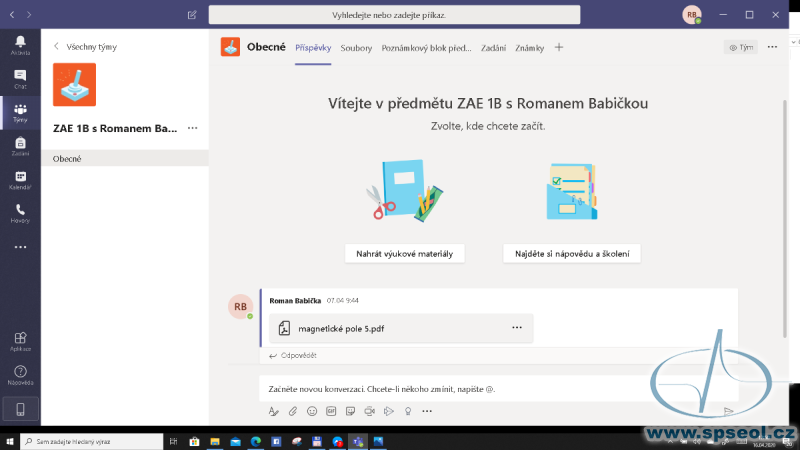Open Zadání in the left sidebar

(20, 146)
